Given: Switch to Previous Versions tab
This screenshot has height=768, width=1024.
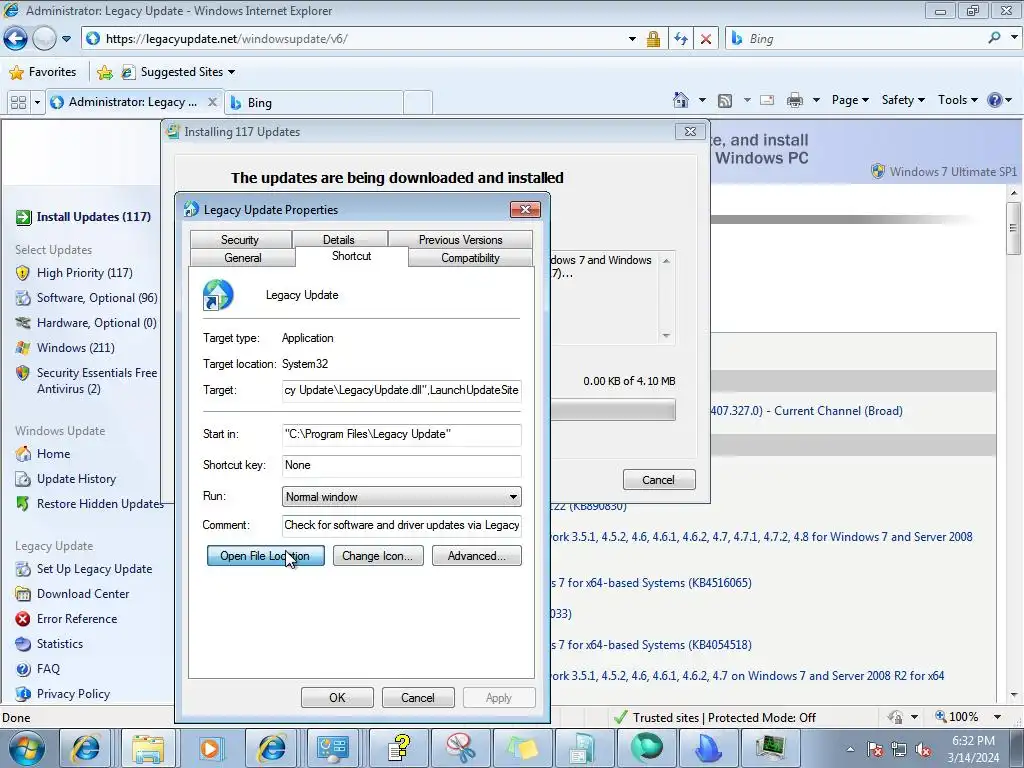Looking at the screenshot, I should [x=460, y=240].
